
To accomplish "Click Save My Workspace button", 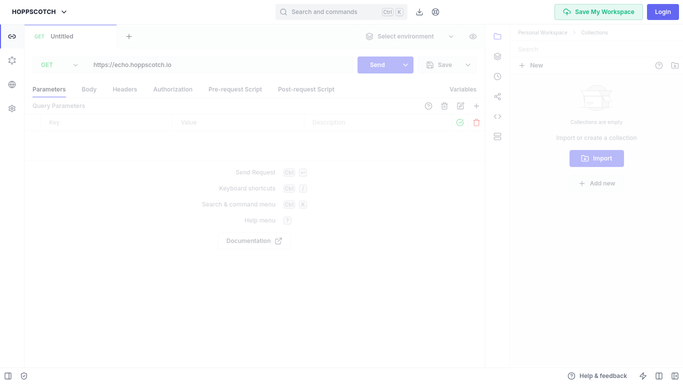I will 598,12.
